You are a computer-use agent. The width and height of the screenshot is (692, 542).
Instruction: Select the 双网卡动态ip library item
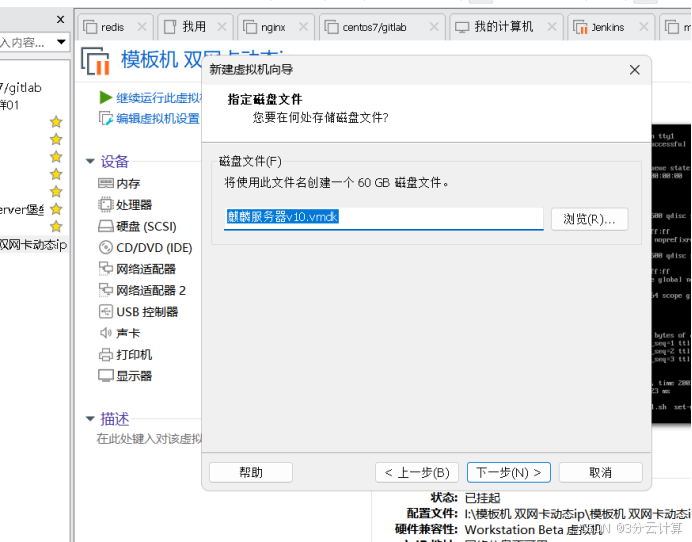(34, 244)
